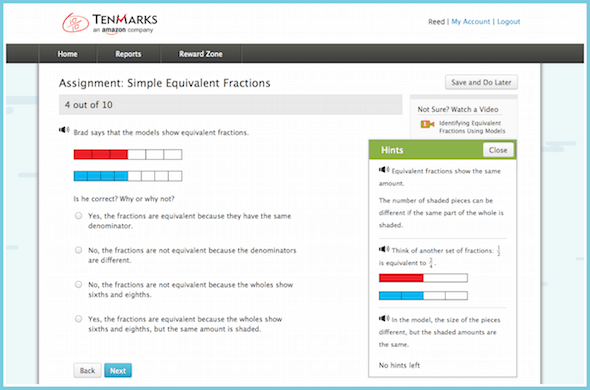Image resolution: width=590 pixels, height=390 pixels.
Task: Click the Next button
Action: tap(118, 370)
